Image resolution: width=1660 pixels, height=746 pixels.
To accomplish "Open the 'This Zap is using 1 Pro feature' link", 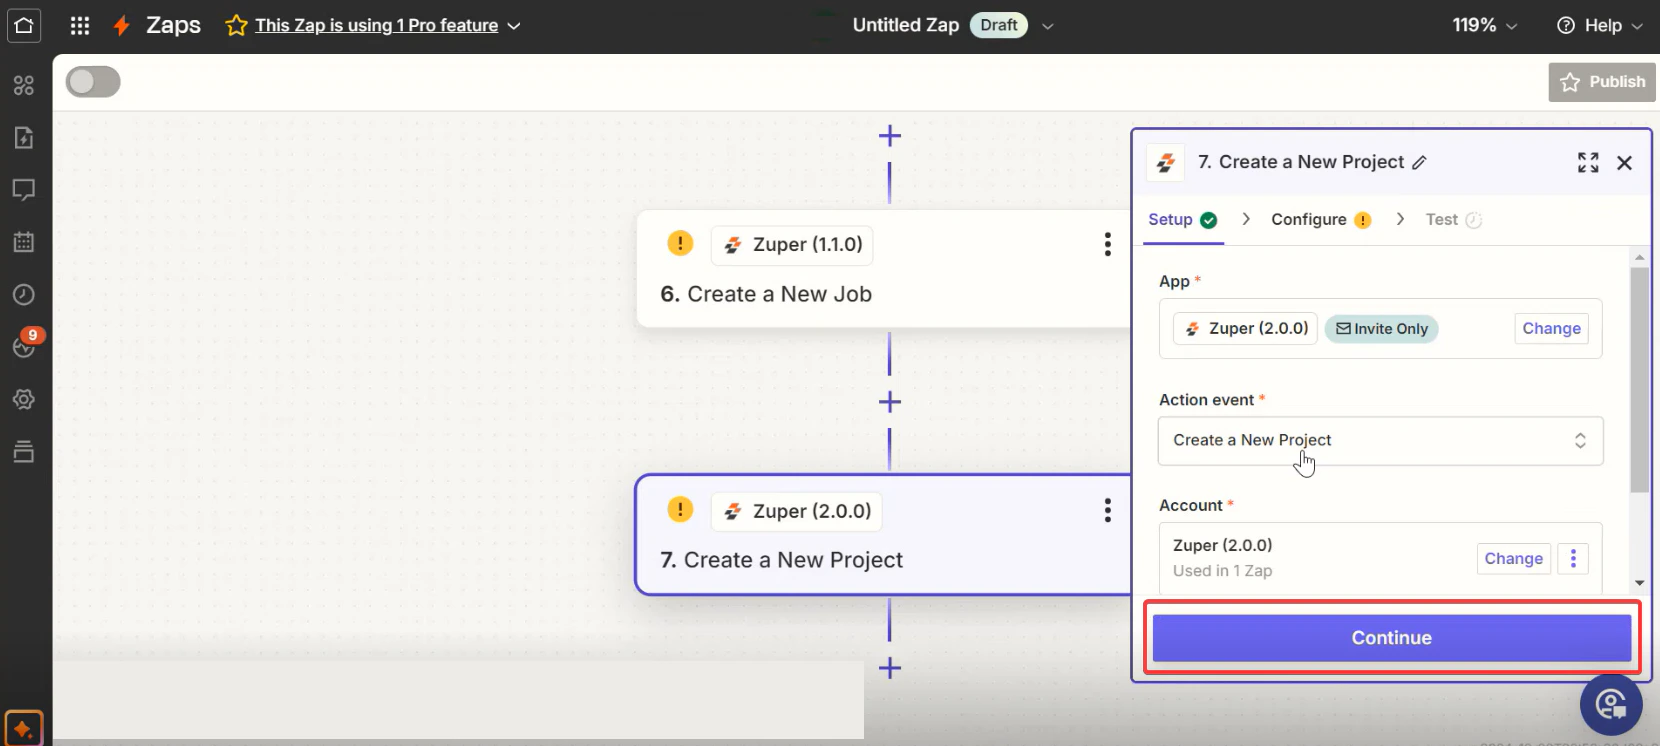I will tap(376, 26).
